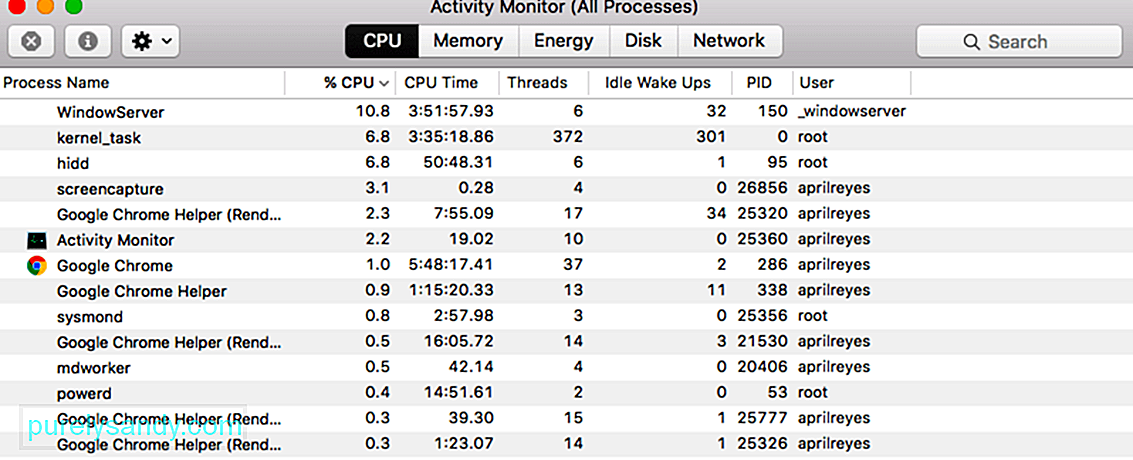Open the gear action menu dropdown

click(x=151, y=41)
